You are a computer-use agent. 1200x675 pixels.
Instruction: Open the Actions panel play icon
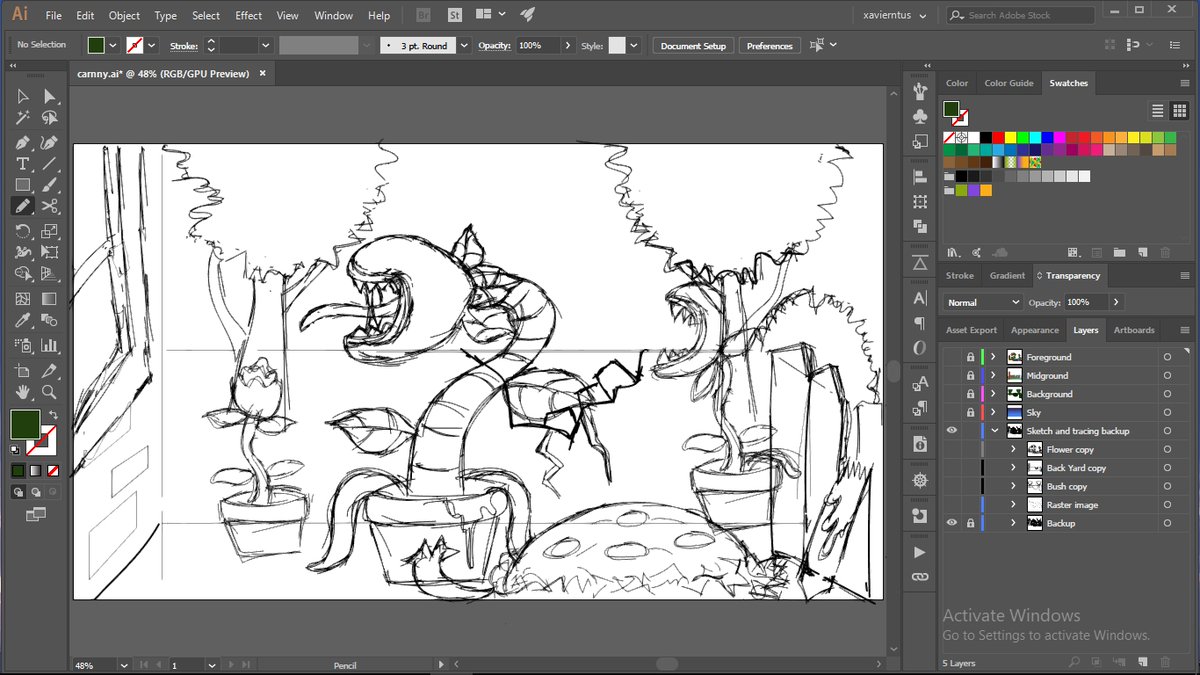[x=920, y=552]
